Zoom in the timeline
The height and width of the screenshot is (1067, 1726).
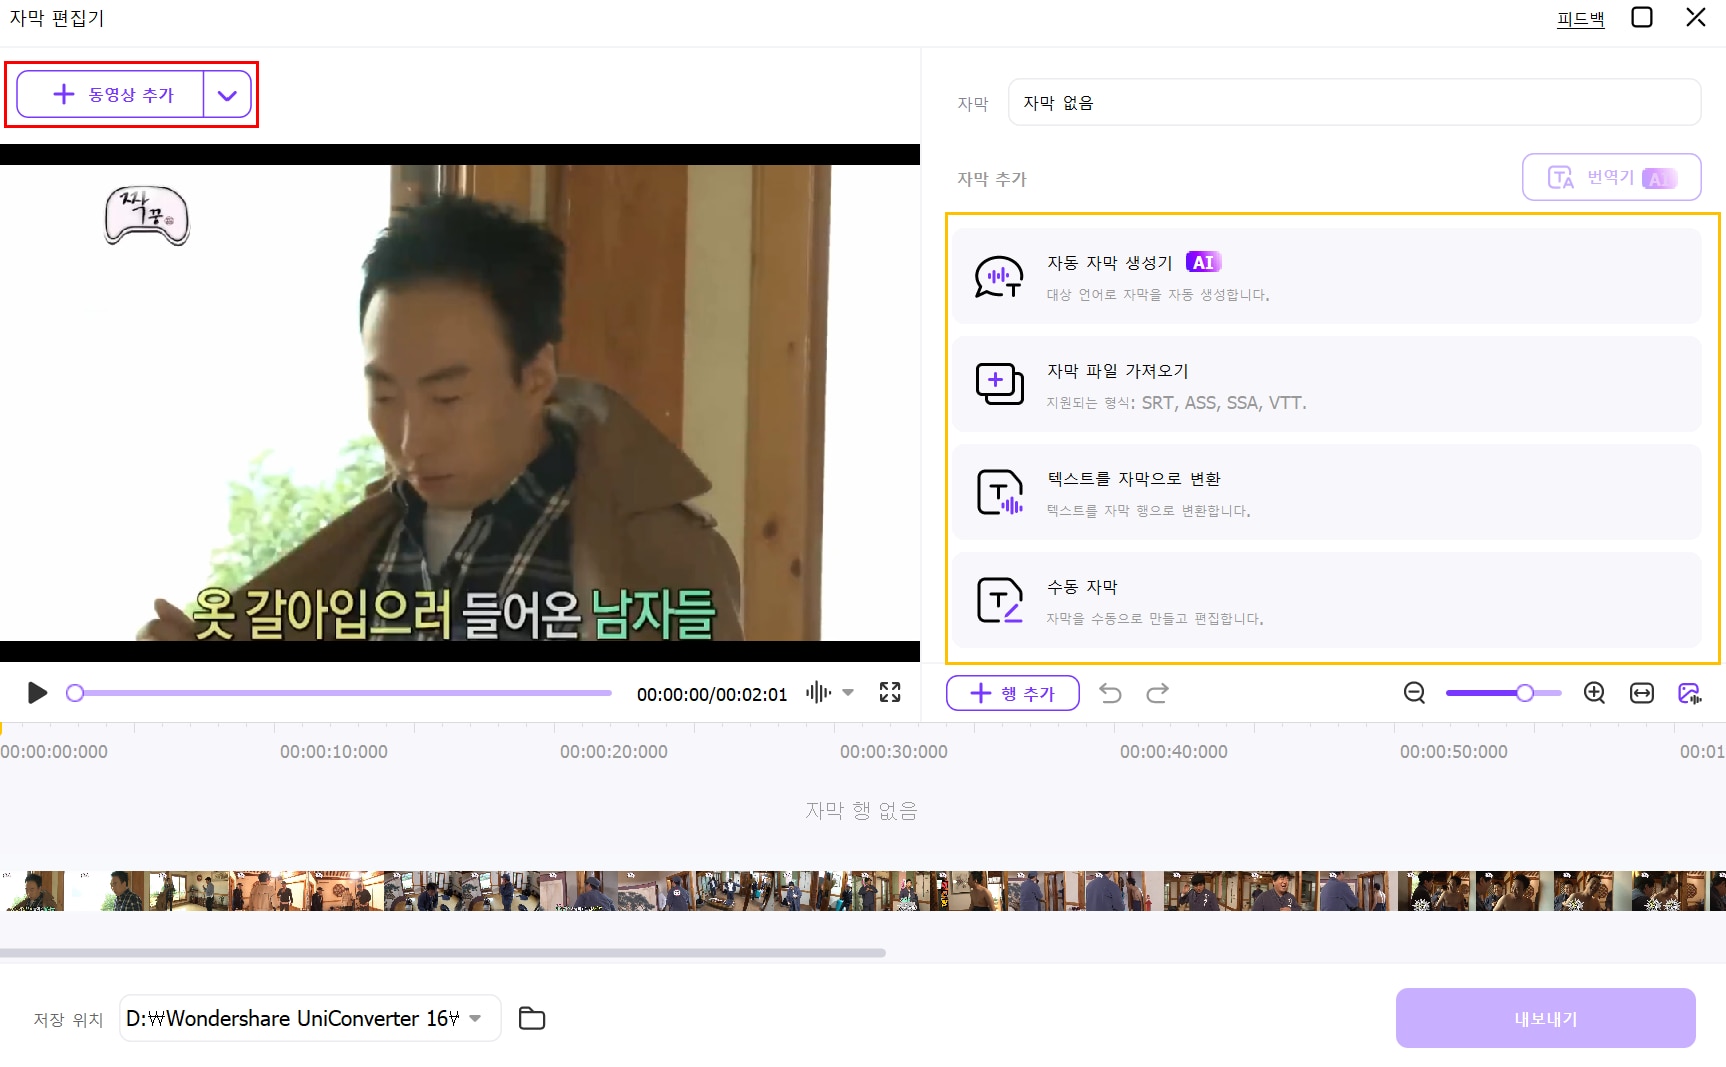tap(1594, 692)
